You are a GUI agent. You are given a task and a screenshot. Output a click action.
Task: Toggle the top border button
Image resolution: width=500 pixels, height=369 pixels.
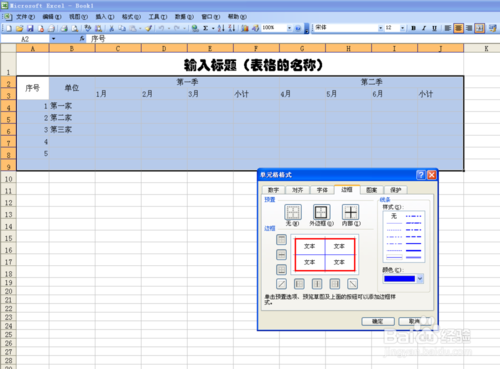pyautogui.click(x=281, y=239)
